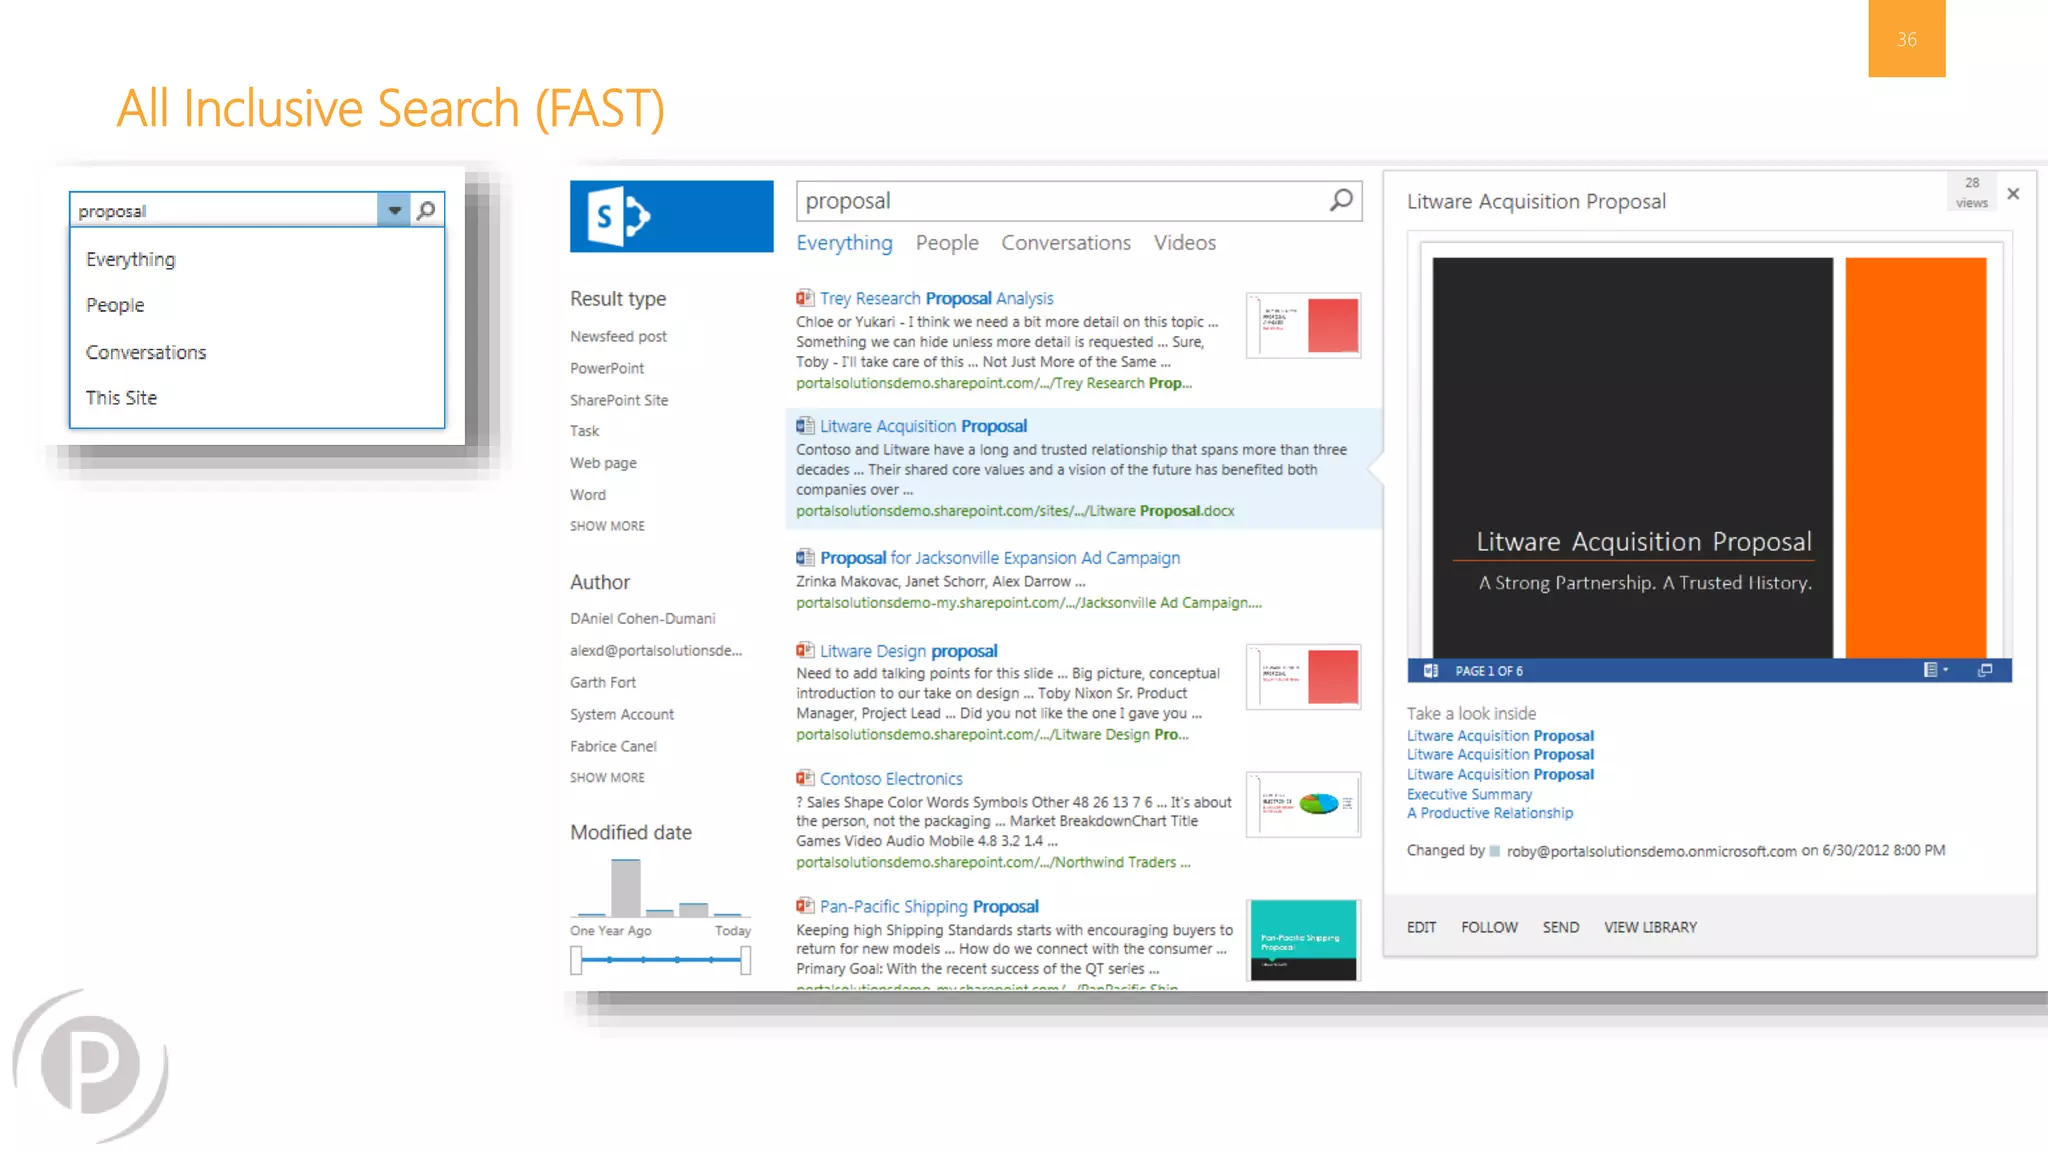Filter results by Newsfeed post
This screenshot has width=2048, height=1152.
[618, 336]
